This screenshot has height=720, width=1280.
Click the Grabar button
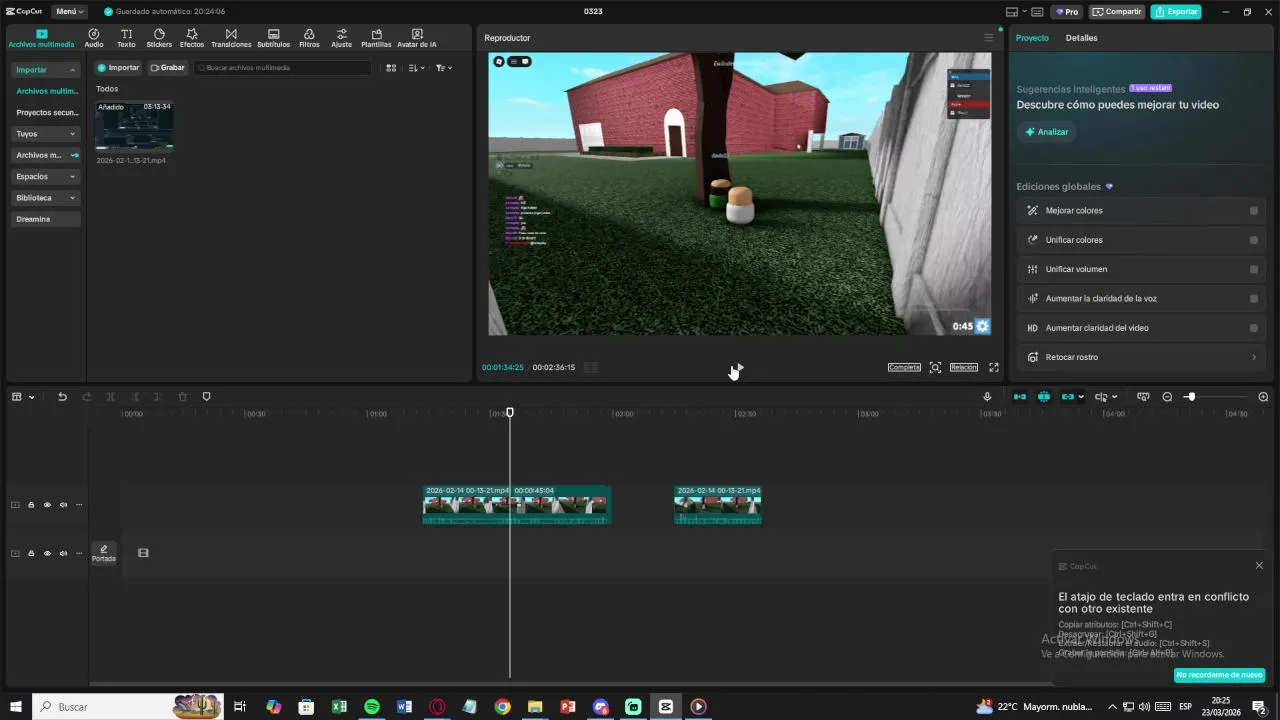167,68
